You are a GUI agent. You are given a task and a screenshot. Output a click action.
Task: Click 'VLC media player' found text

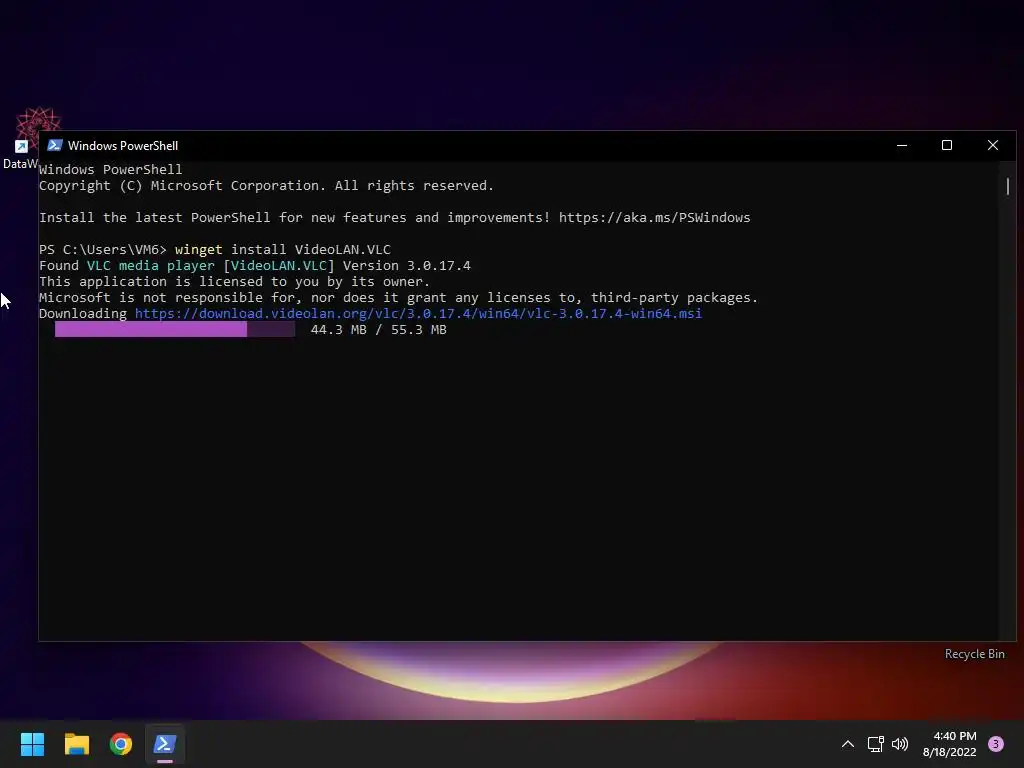pos(150,266)
